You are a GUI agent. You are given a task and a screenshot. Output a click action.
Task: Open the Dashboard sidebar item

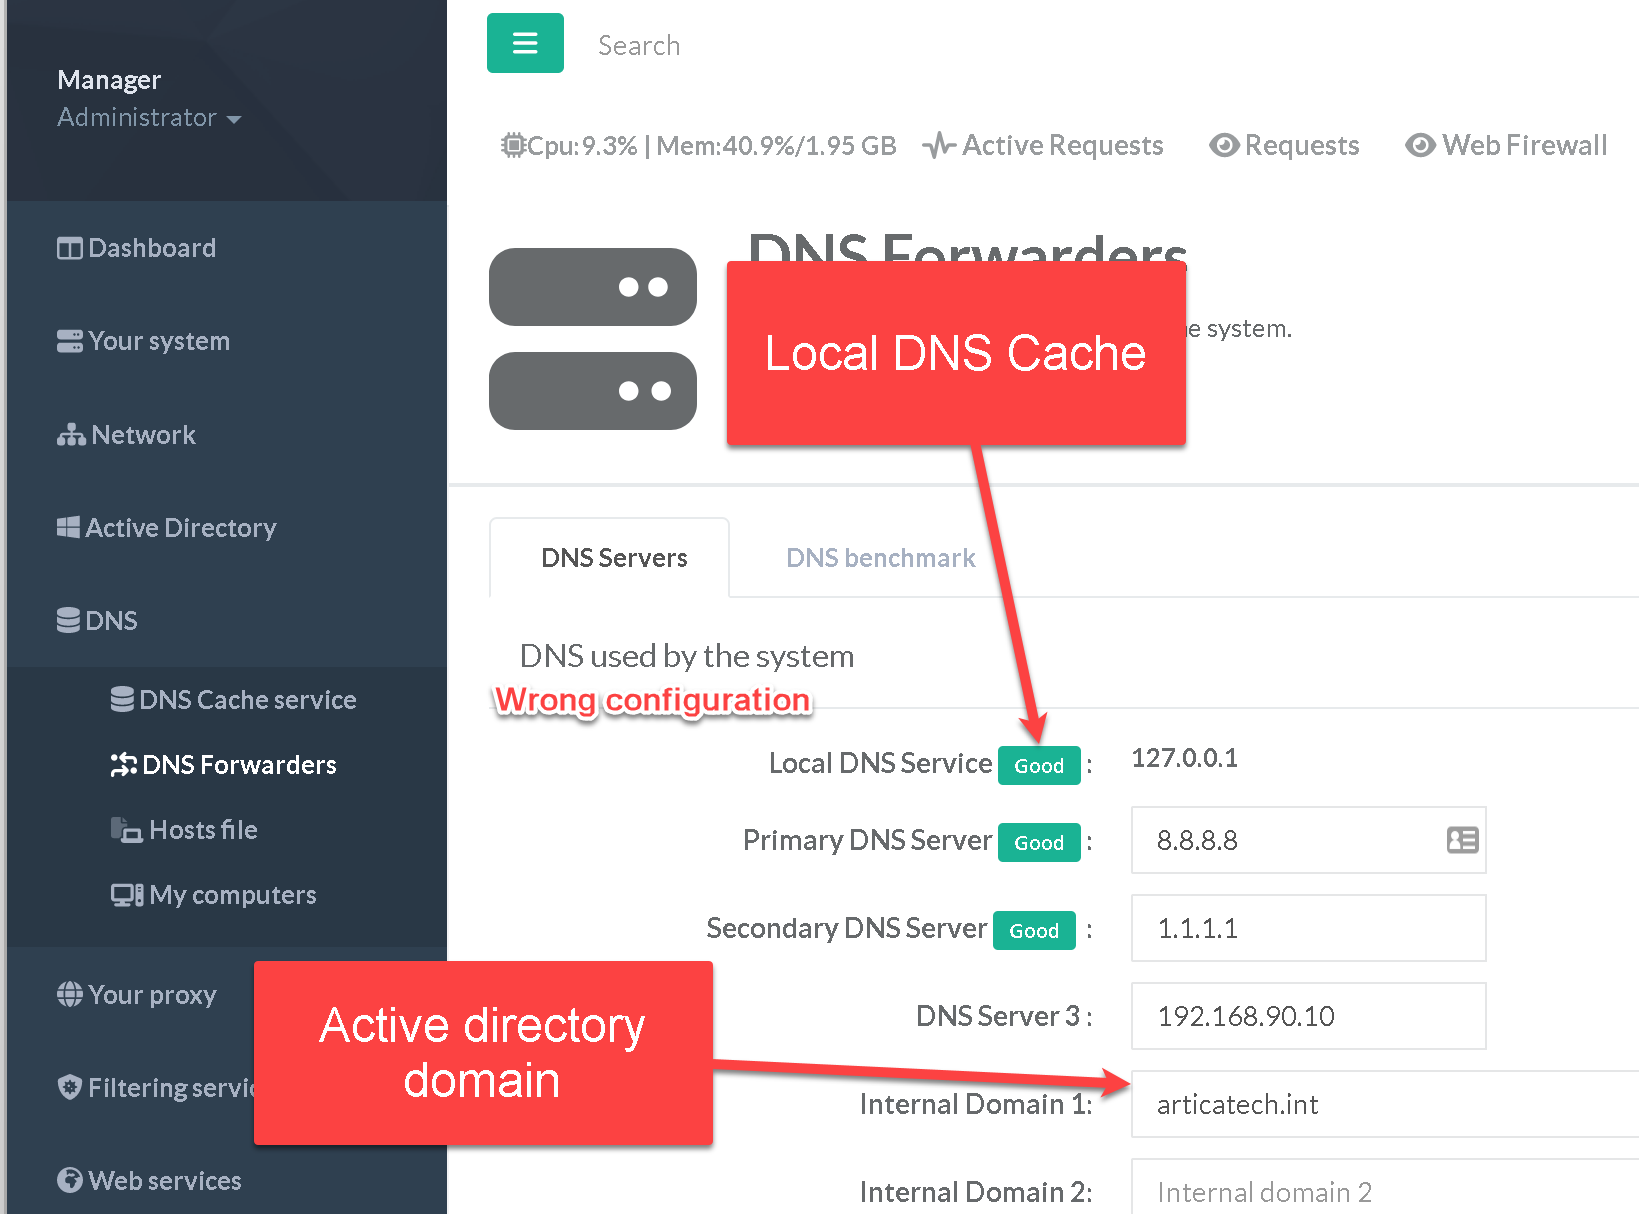(x=137, y=248)
